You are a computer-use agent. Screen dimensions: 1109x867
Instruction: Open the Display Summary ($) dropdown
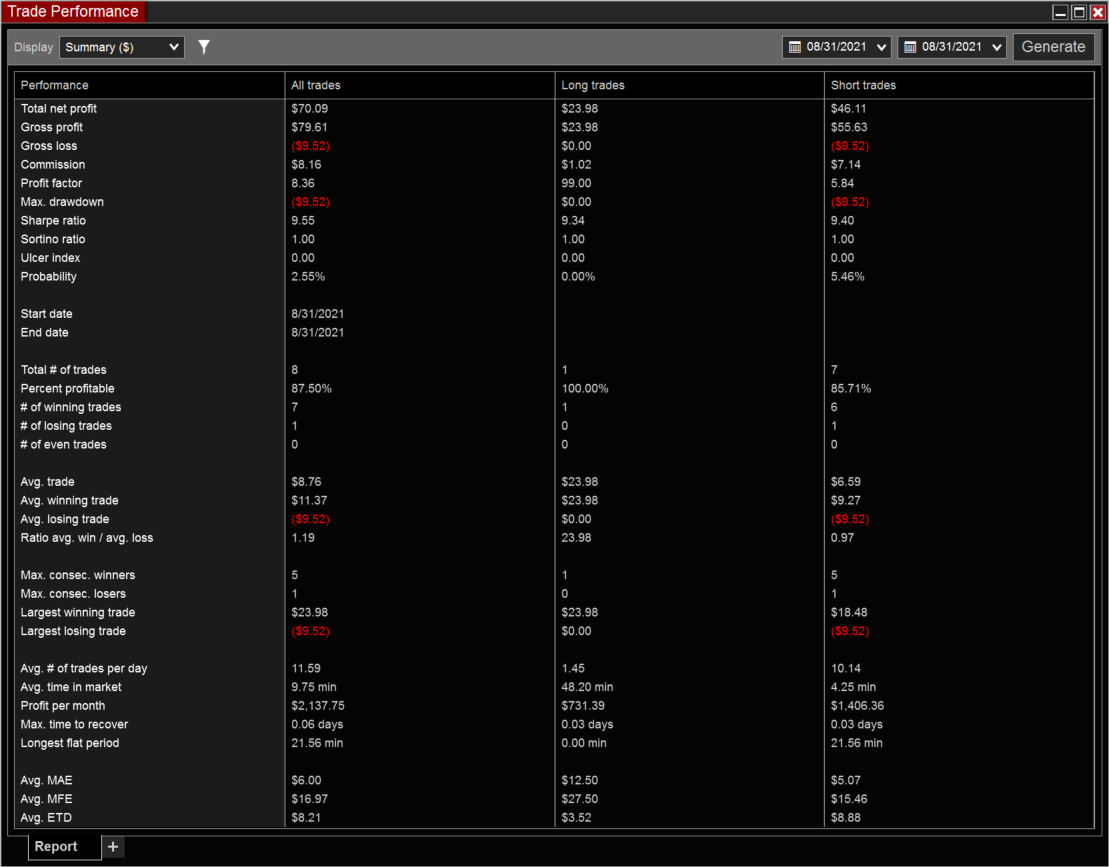coord(122,47)
